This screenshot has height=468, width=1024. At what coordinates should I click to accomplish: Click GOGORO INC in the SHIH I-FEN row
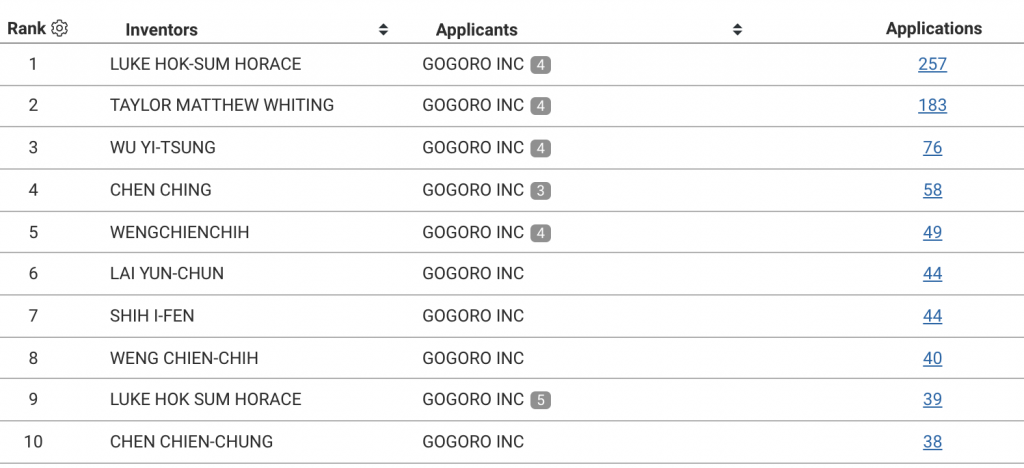click(473, 316)
